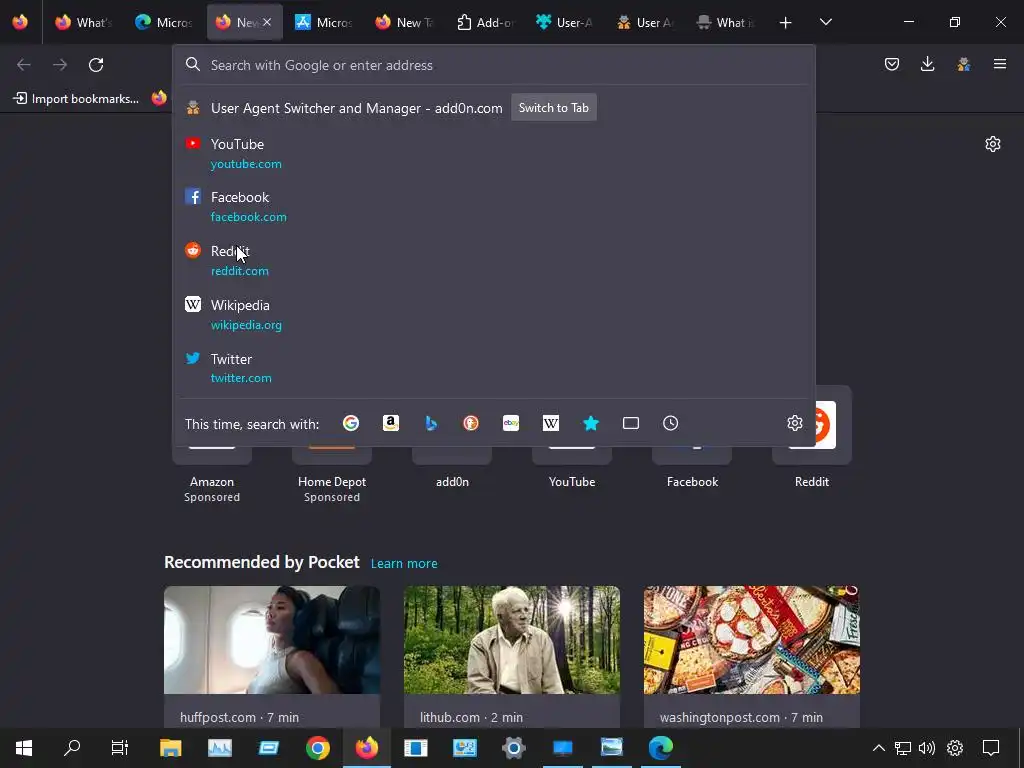The width and height of the screenshot is (1024, 768).
Task: Focus the address bar search field
Action: 494,65
